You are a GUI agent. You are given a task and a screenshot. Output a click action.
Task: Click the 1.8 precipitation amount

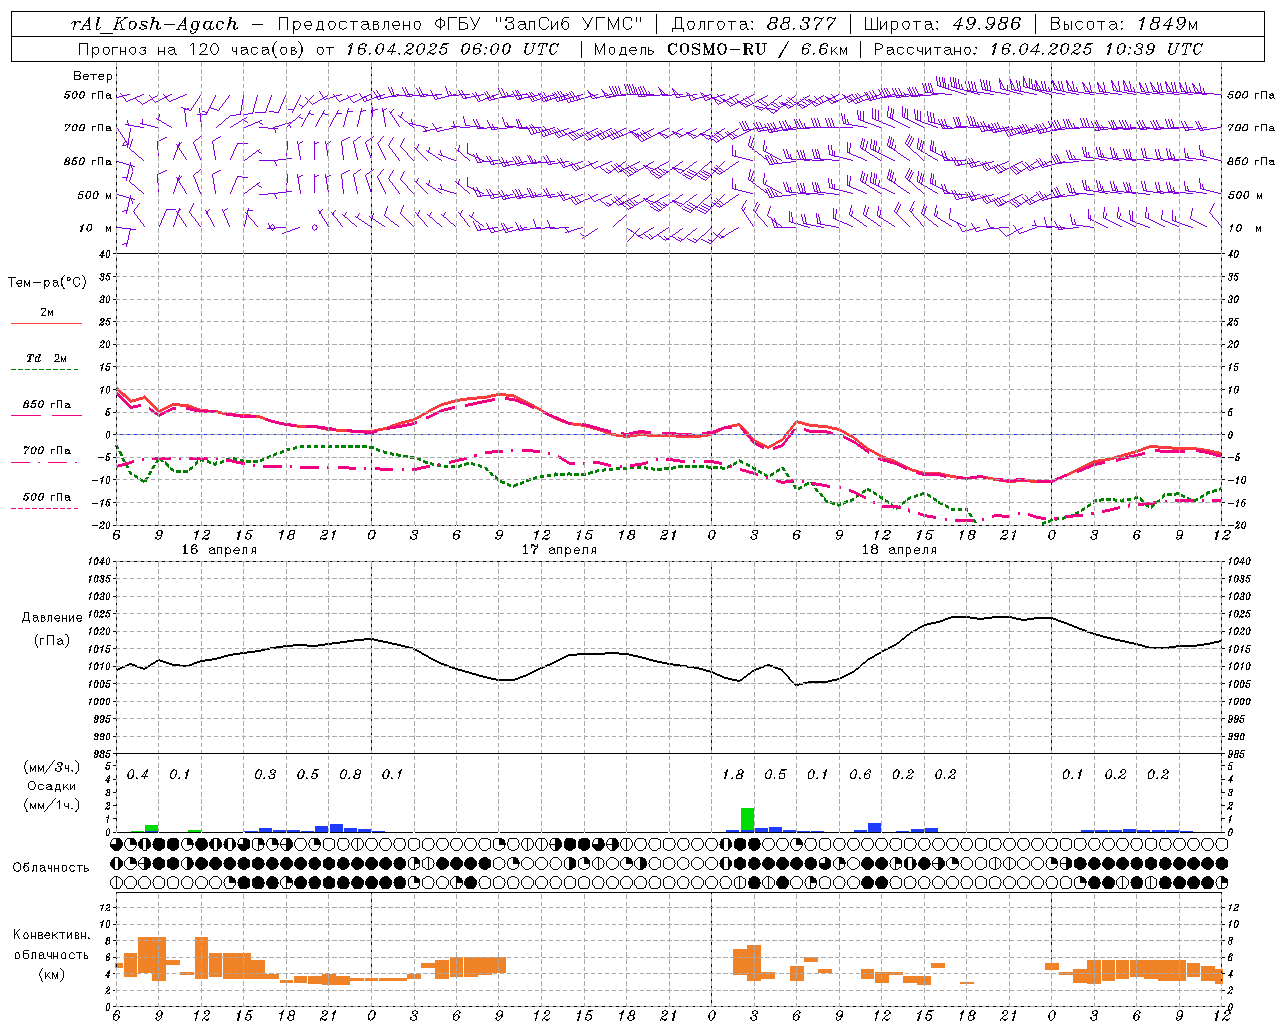coord(733,774)
